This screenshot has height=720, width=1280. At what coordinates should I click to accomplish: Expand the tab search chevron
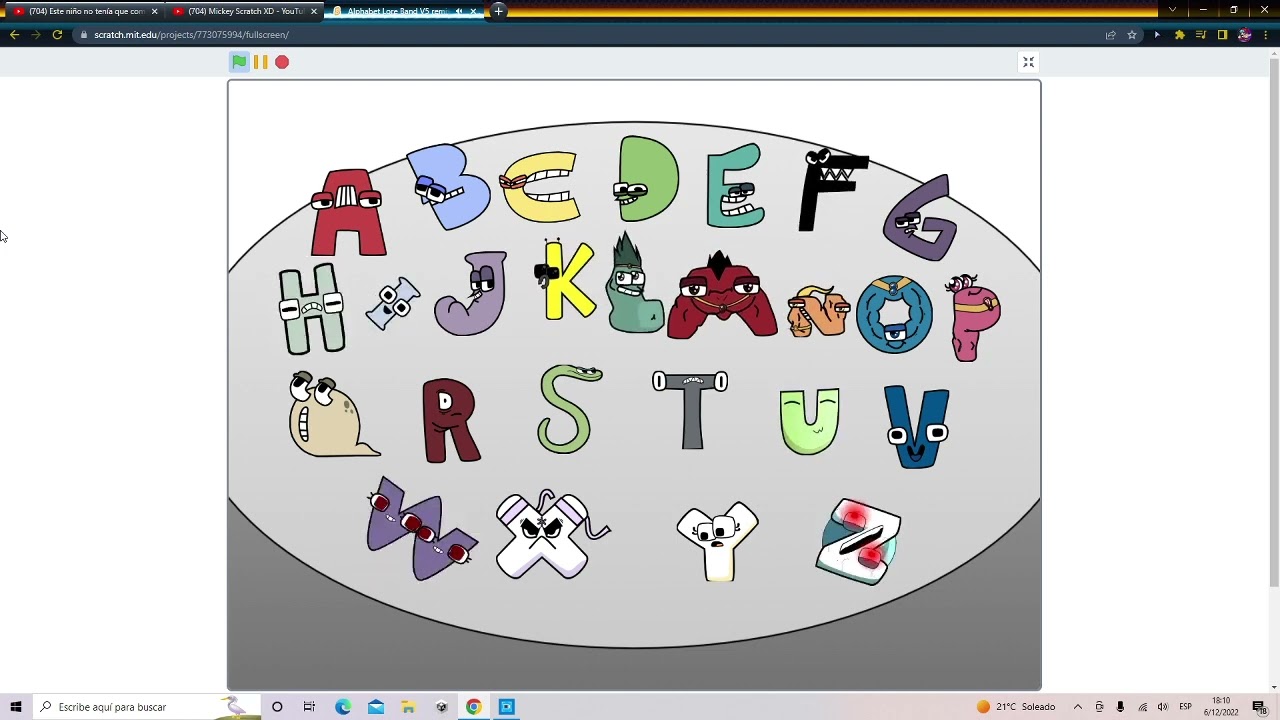coord(1173,10)
